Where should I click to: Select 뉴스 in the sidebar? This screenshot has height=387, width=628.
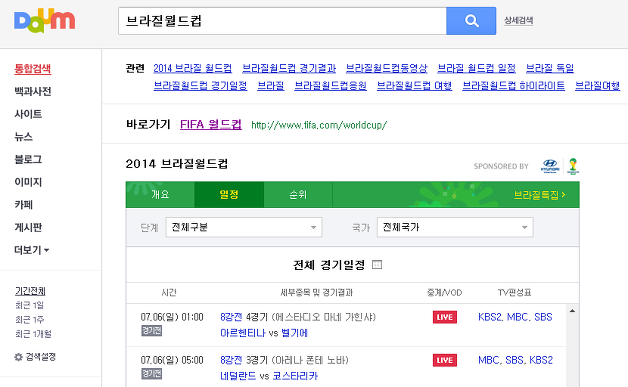(x=24, y=137)
